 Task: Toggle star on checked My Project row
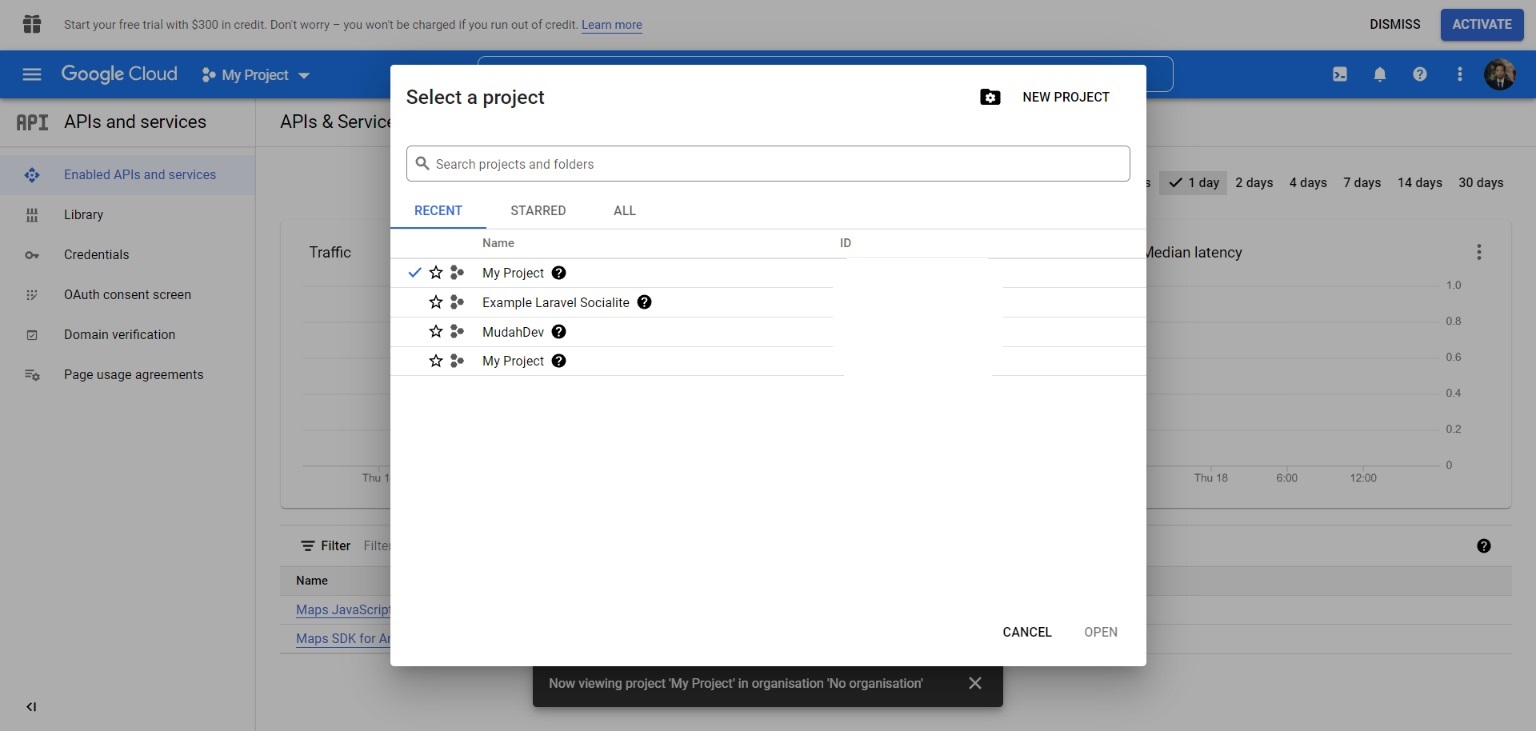click(x=436, y=273)
